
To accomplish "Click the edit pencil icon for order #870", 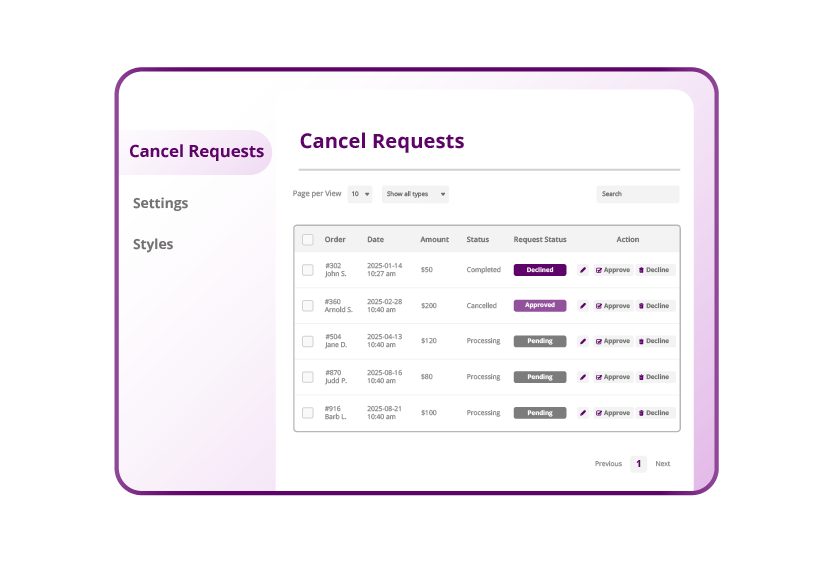I will 583,377.
